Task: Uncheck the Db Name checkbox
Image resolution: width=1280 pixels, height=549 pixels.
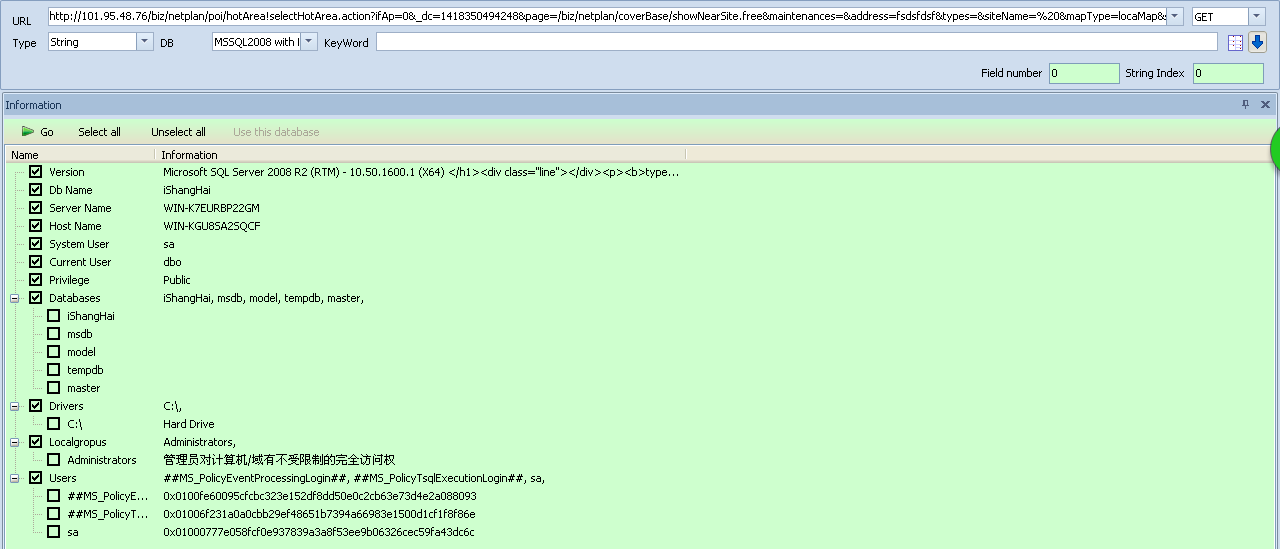Action: (x=36, y=190)
